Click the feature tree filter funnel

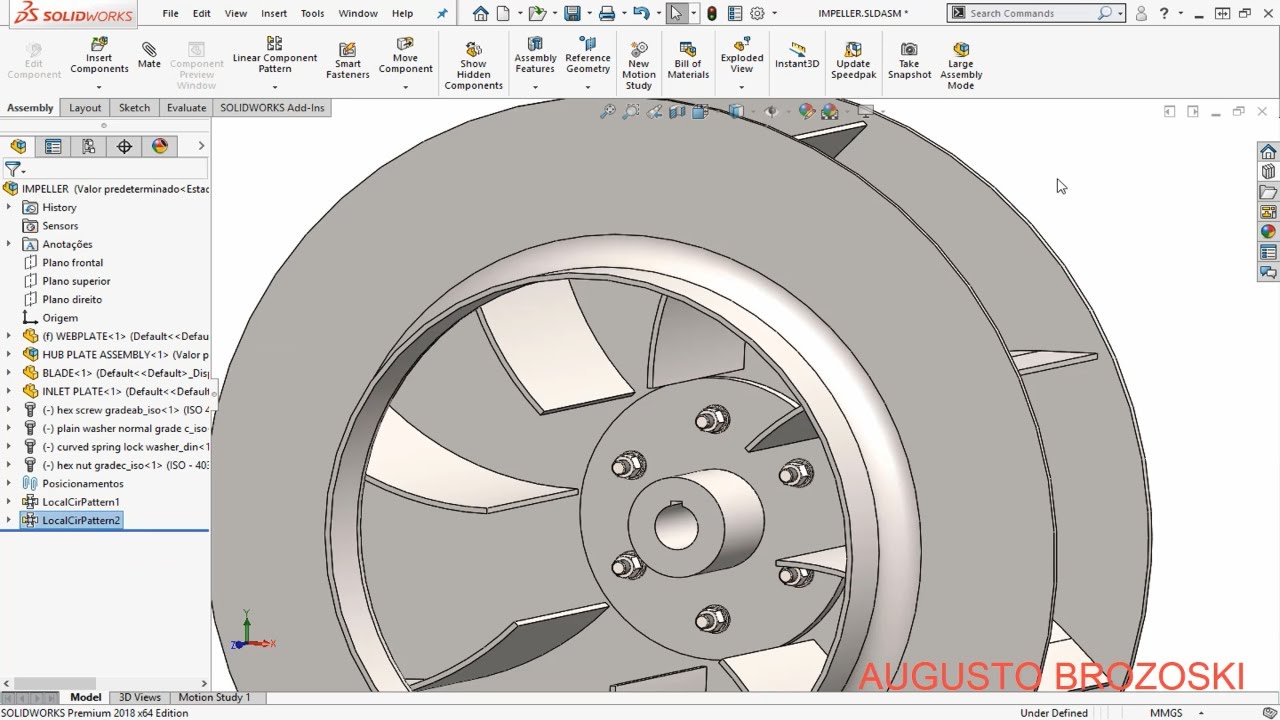(12, 169)
